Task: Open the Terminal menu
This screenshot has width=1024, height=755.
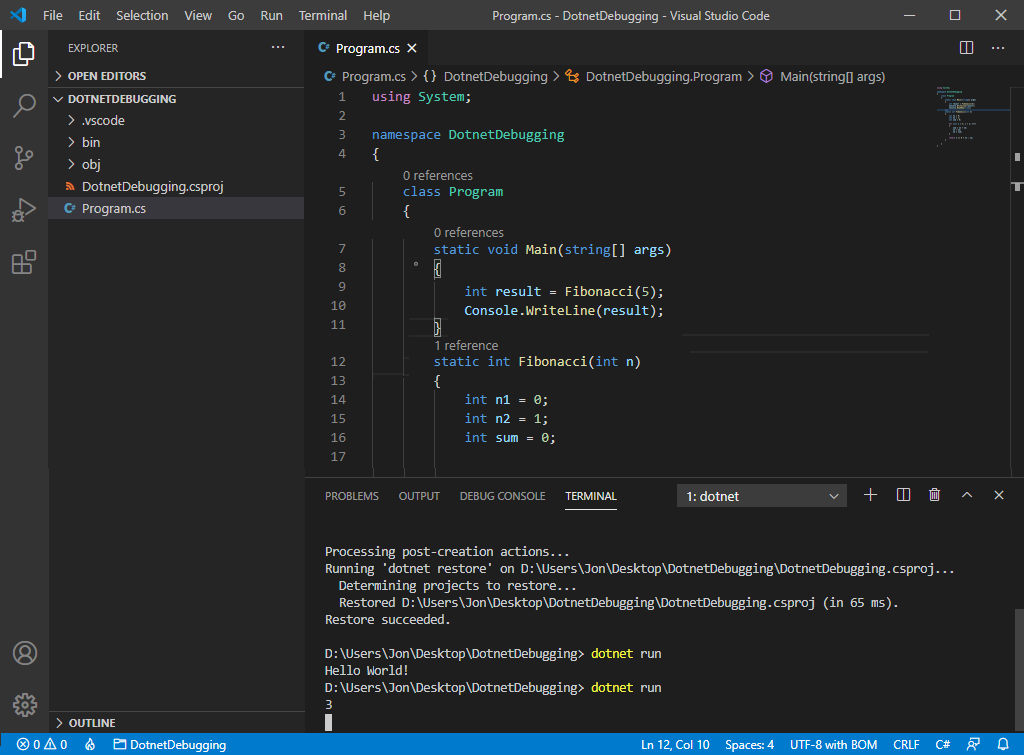Action: 322,15
